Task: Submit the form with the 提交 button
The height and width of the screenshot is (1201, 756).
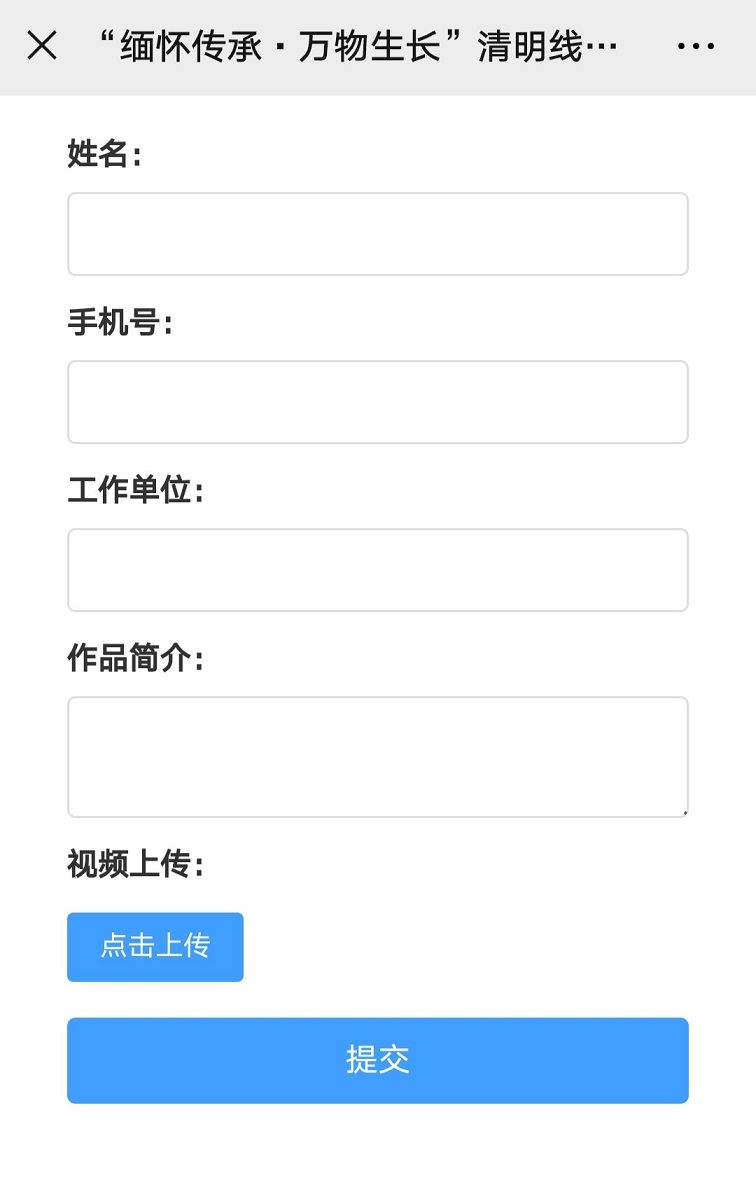Action: (378, 1060)
